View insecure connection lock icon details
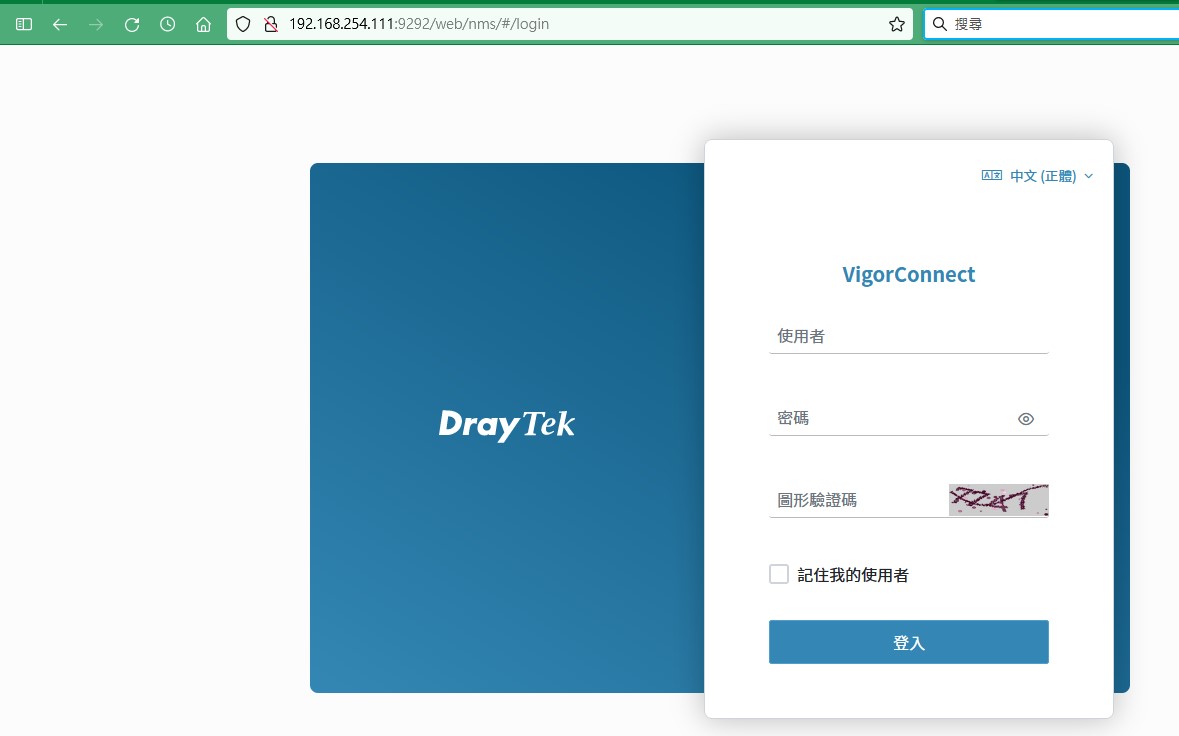Image resolution: width=1179 pixels, height=736 pixels. pos(269,24)
